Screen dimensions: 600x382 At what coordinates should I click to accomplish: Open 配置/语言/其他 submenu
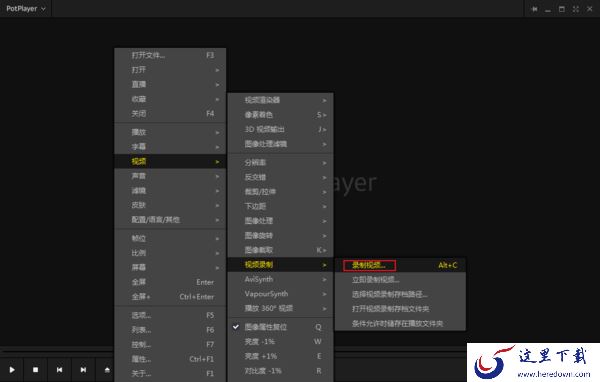click(x=170, y=220)
